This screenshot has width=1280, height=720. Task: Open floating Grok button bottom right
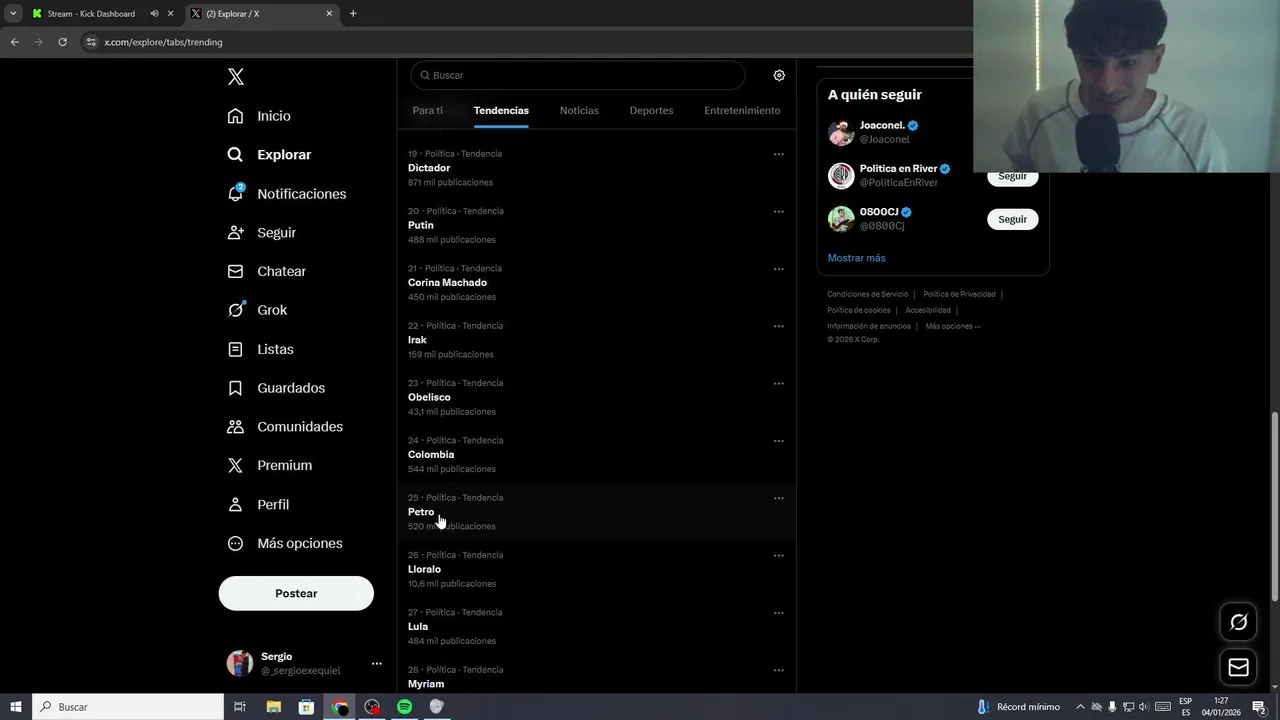pos(1238,622)
